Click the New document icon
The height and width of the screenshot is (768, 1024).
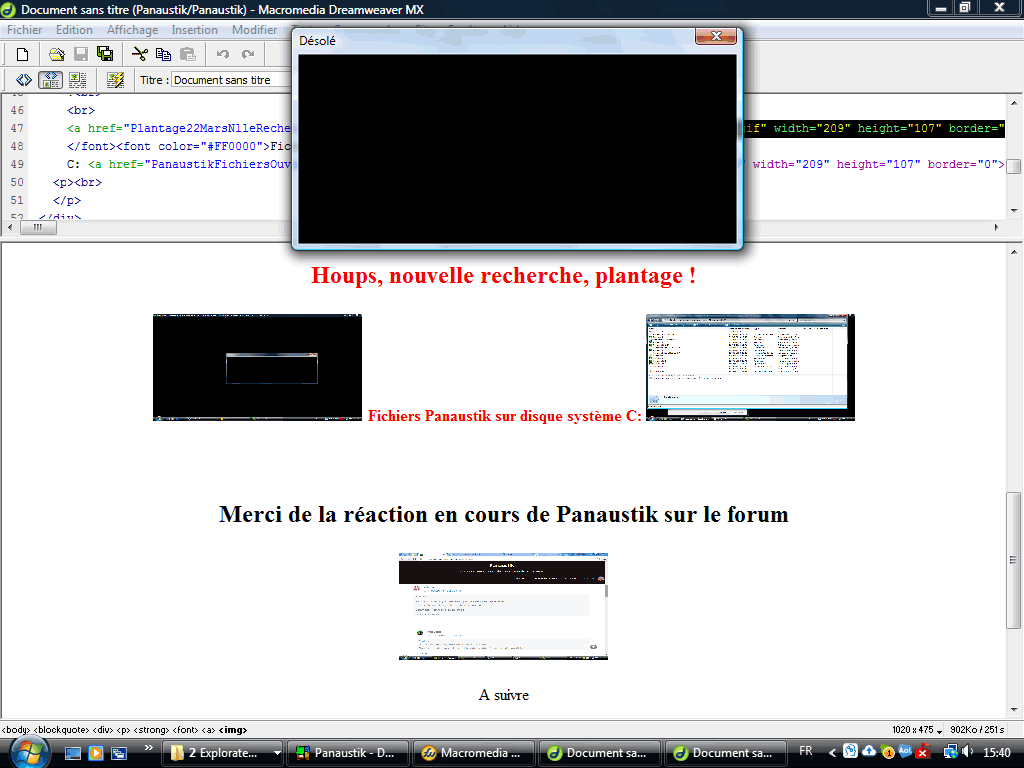click(x=22, y=54)
